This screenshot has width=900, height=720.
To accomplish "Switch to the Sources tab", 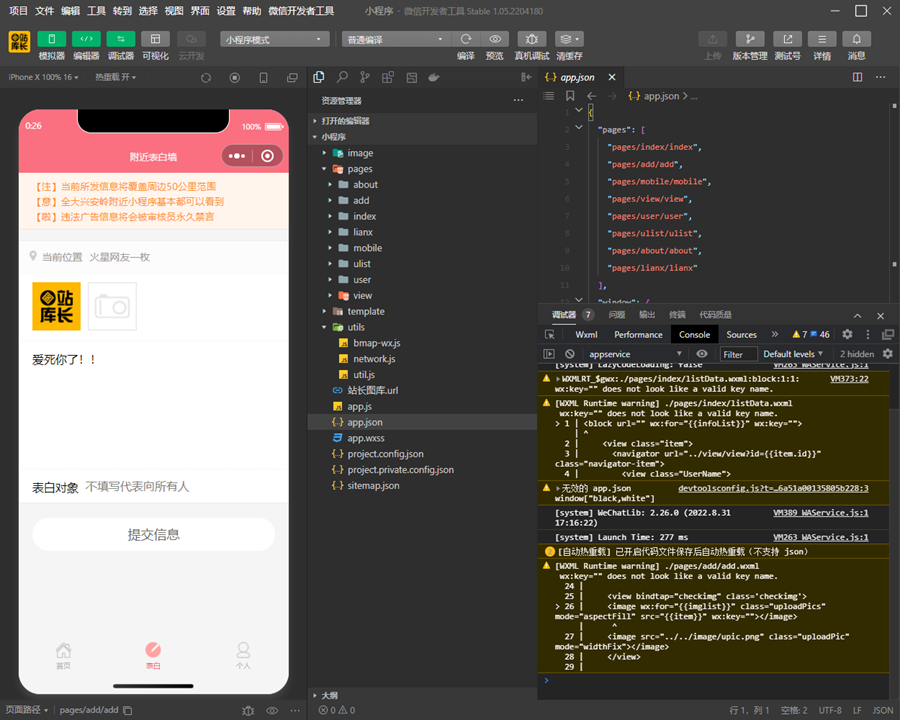I will click(741, 334).
